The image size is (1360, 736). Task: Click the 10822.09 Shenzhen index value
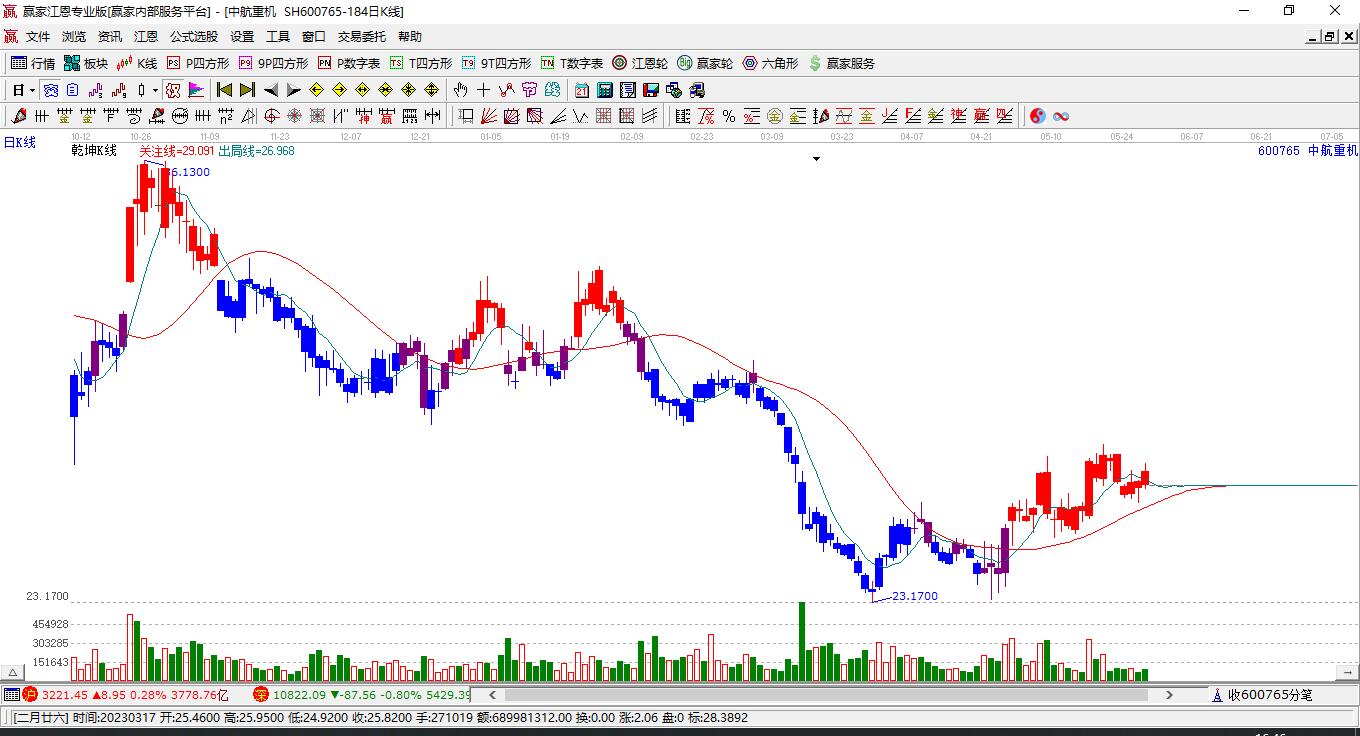coord(300,694)
